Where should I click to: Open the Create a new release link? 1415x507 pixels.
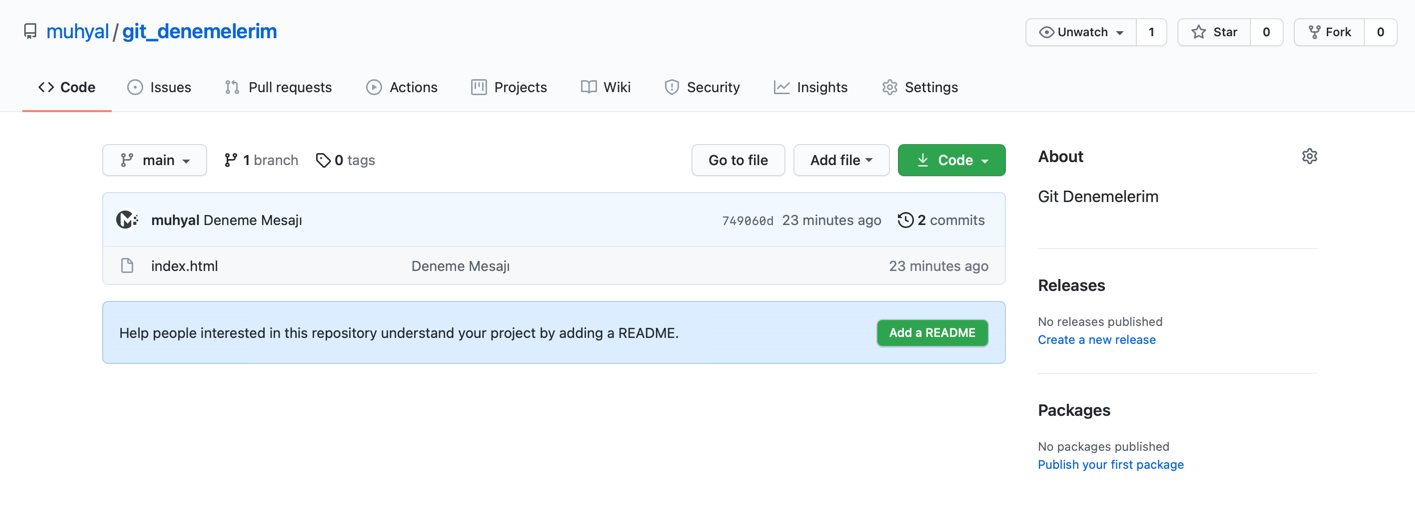(x=1097, y=340)
